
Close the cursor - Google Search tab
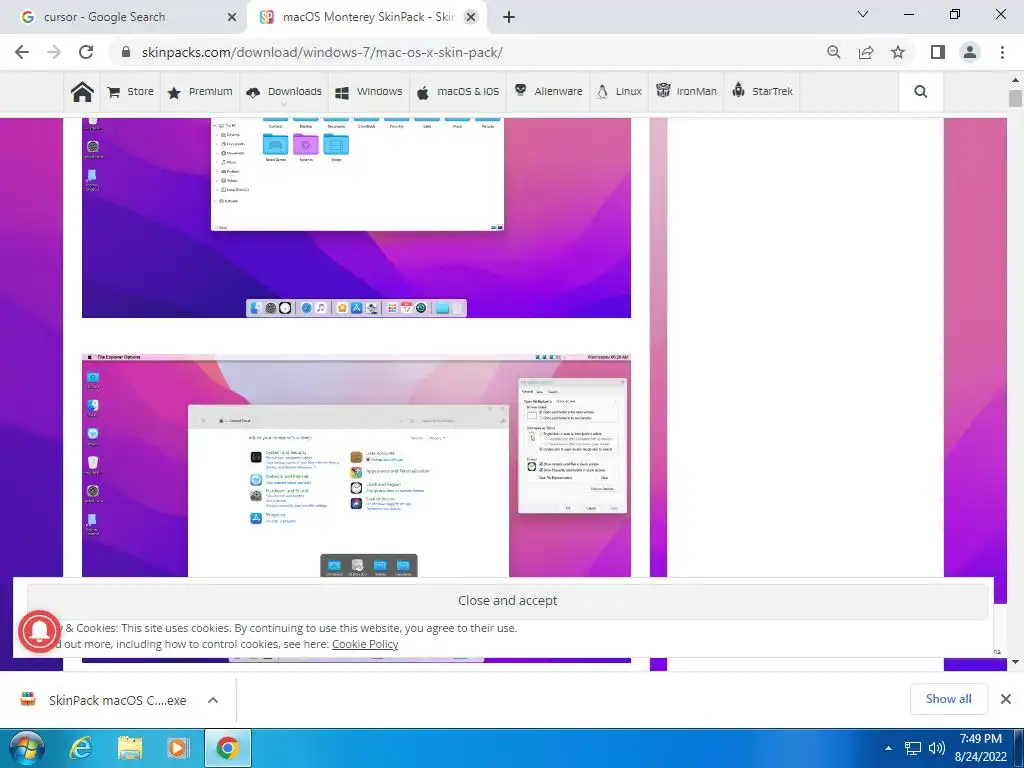click(x=231, y=17)
